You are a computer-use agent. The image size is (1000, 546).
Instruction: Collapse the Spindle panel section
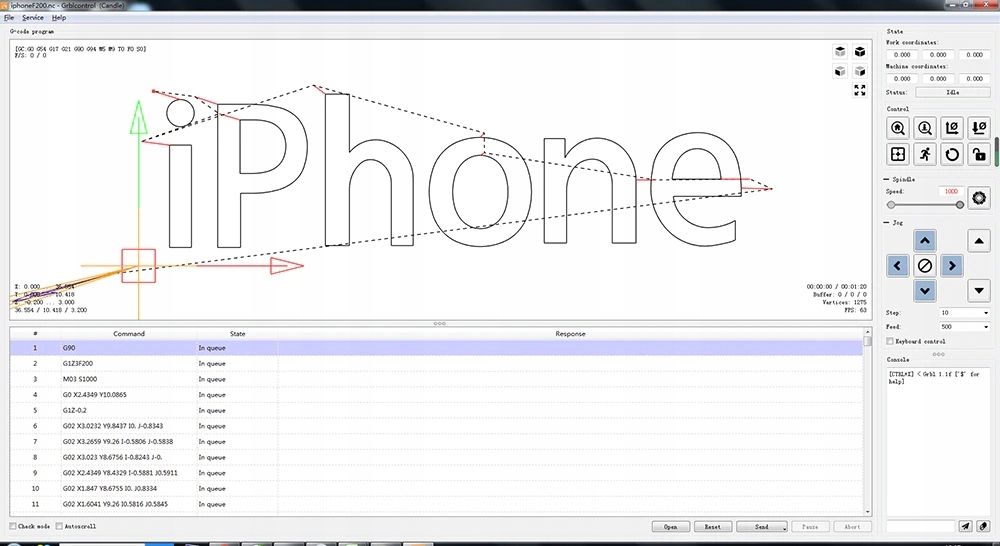pyautogui.click(x=888, y=179)
